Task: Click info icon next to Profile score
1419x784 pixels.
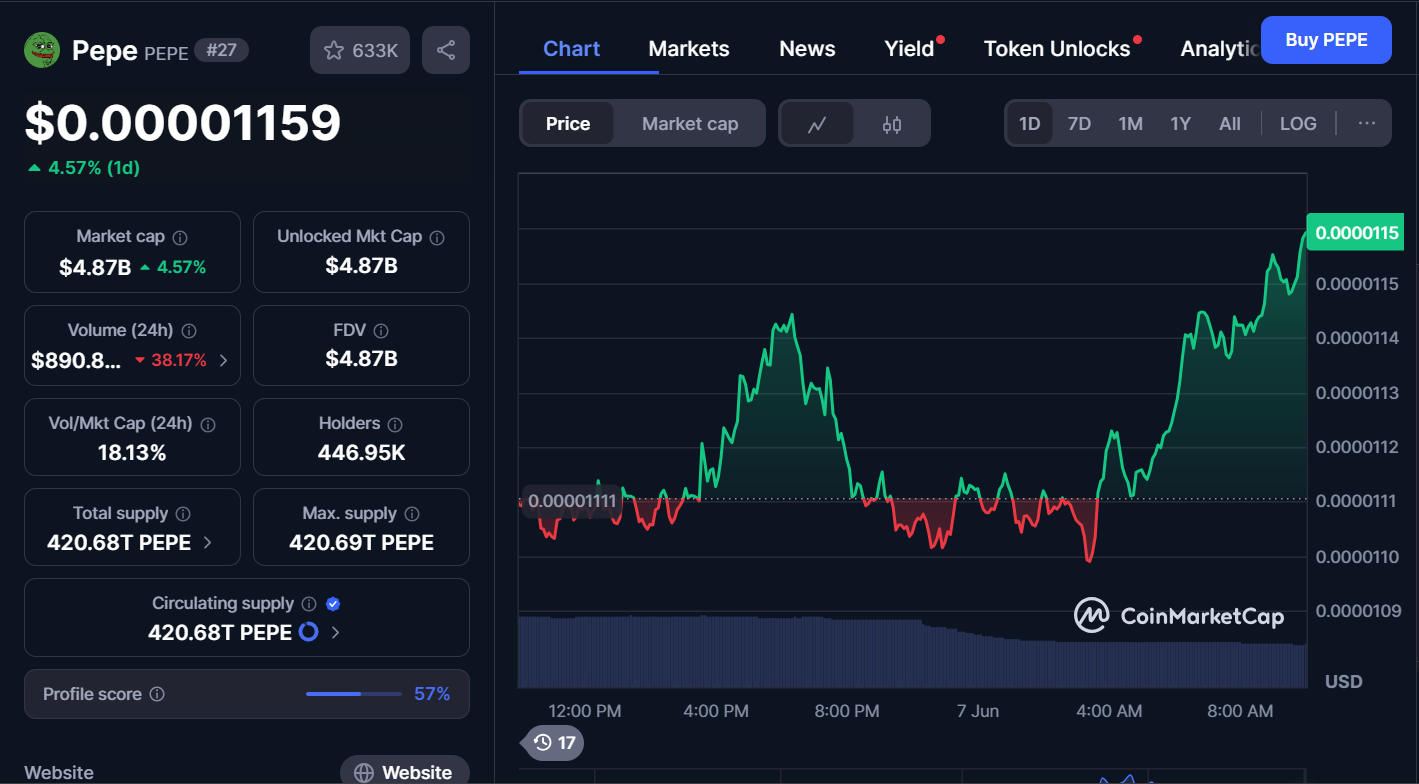Action: pyautogui.click(x=157, y=694)
